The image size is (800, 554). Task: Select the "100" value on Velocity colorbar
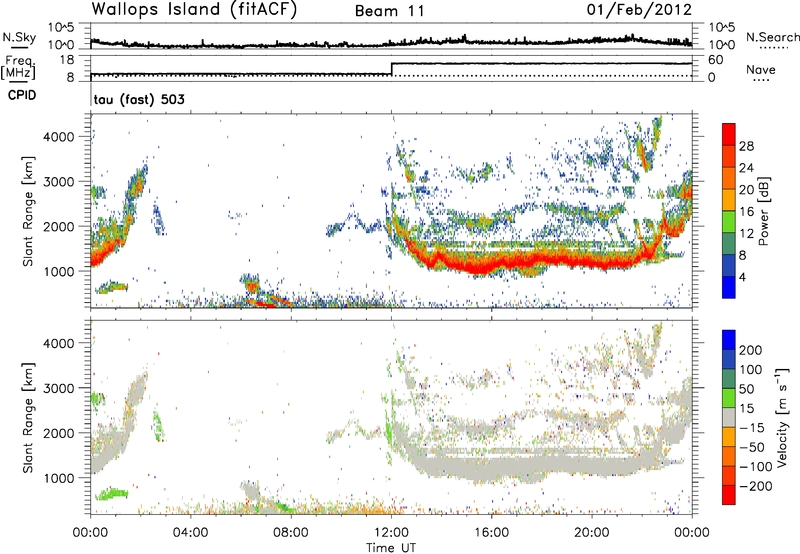click(751, 370)
